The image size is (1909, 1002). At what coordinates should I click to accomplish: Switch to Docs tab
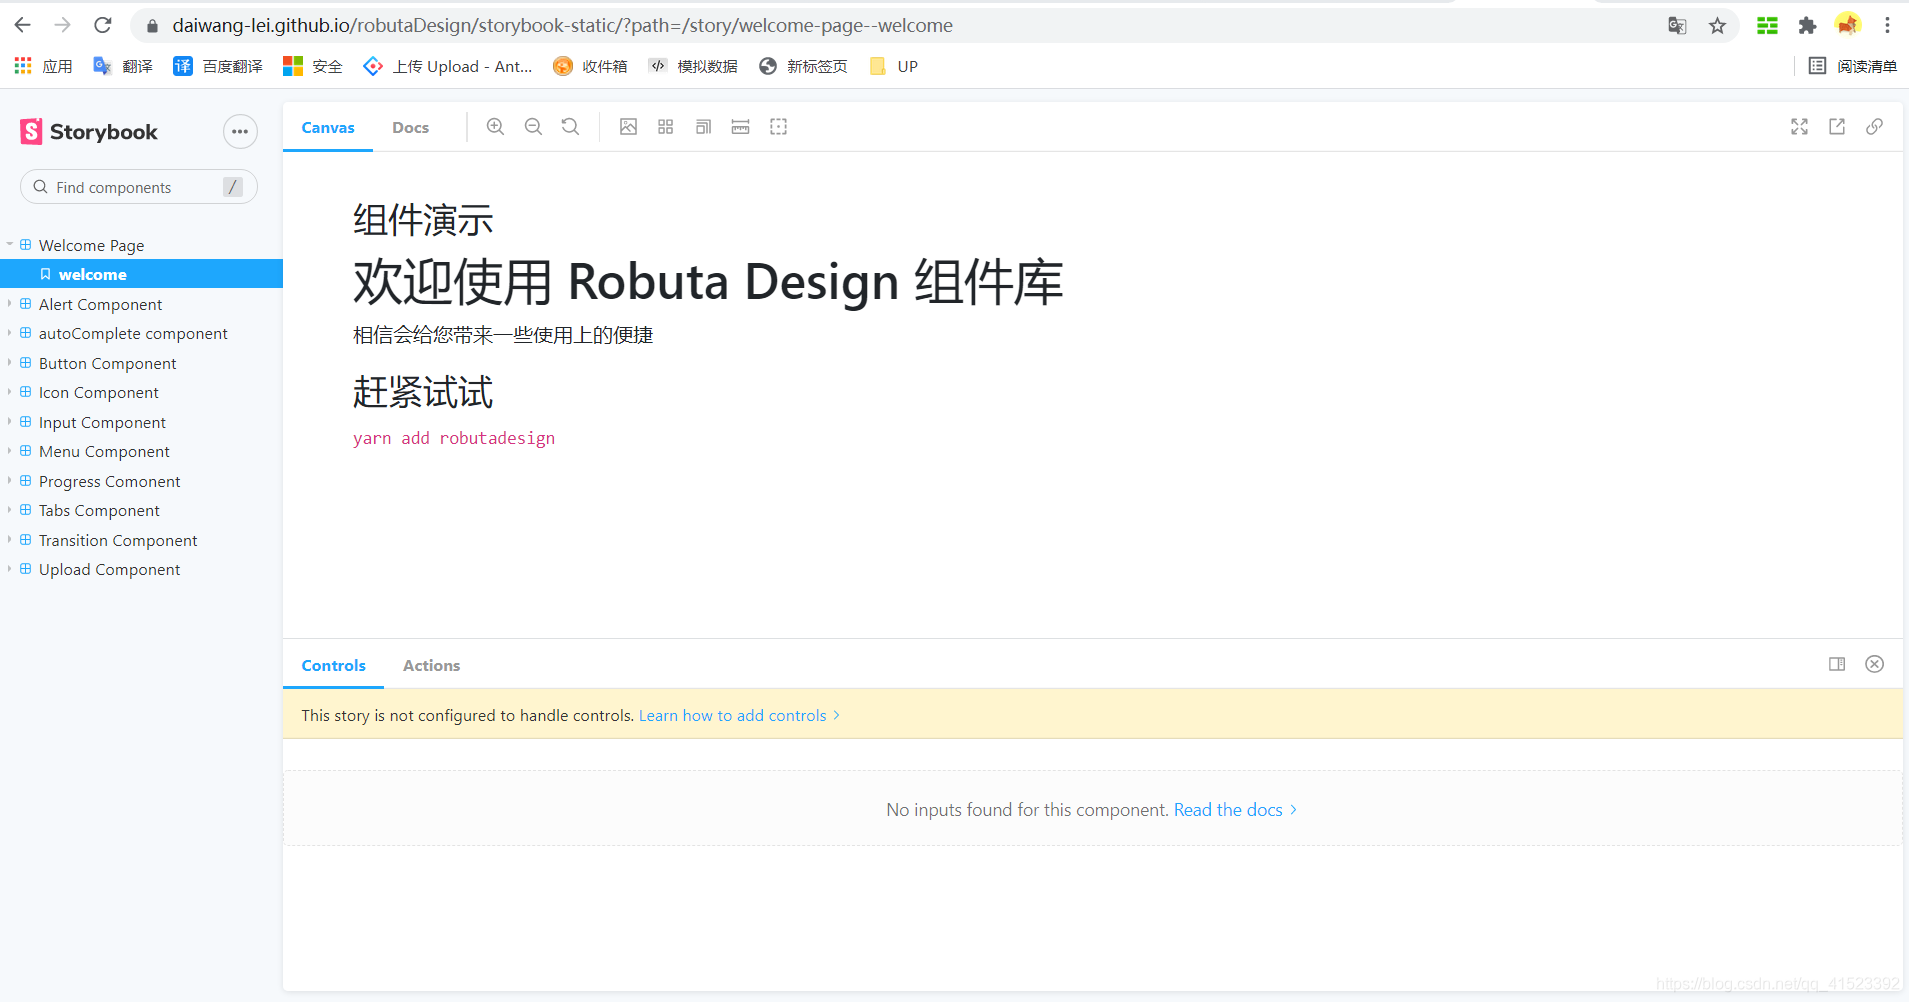pos(410,128)
